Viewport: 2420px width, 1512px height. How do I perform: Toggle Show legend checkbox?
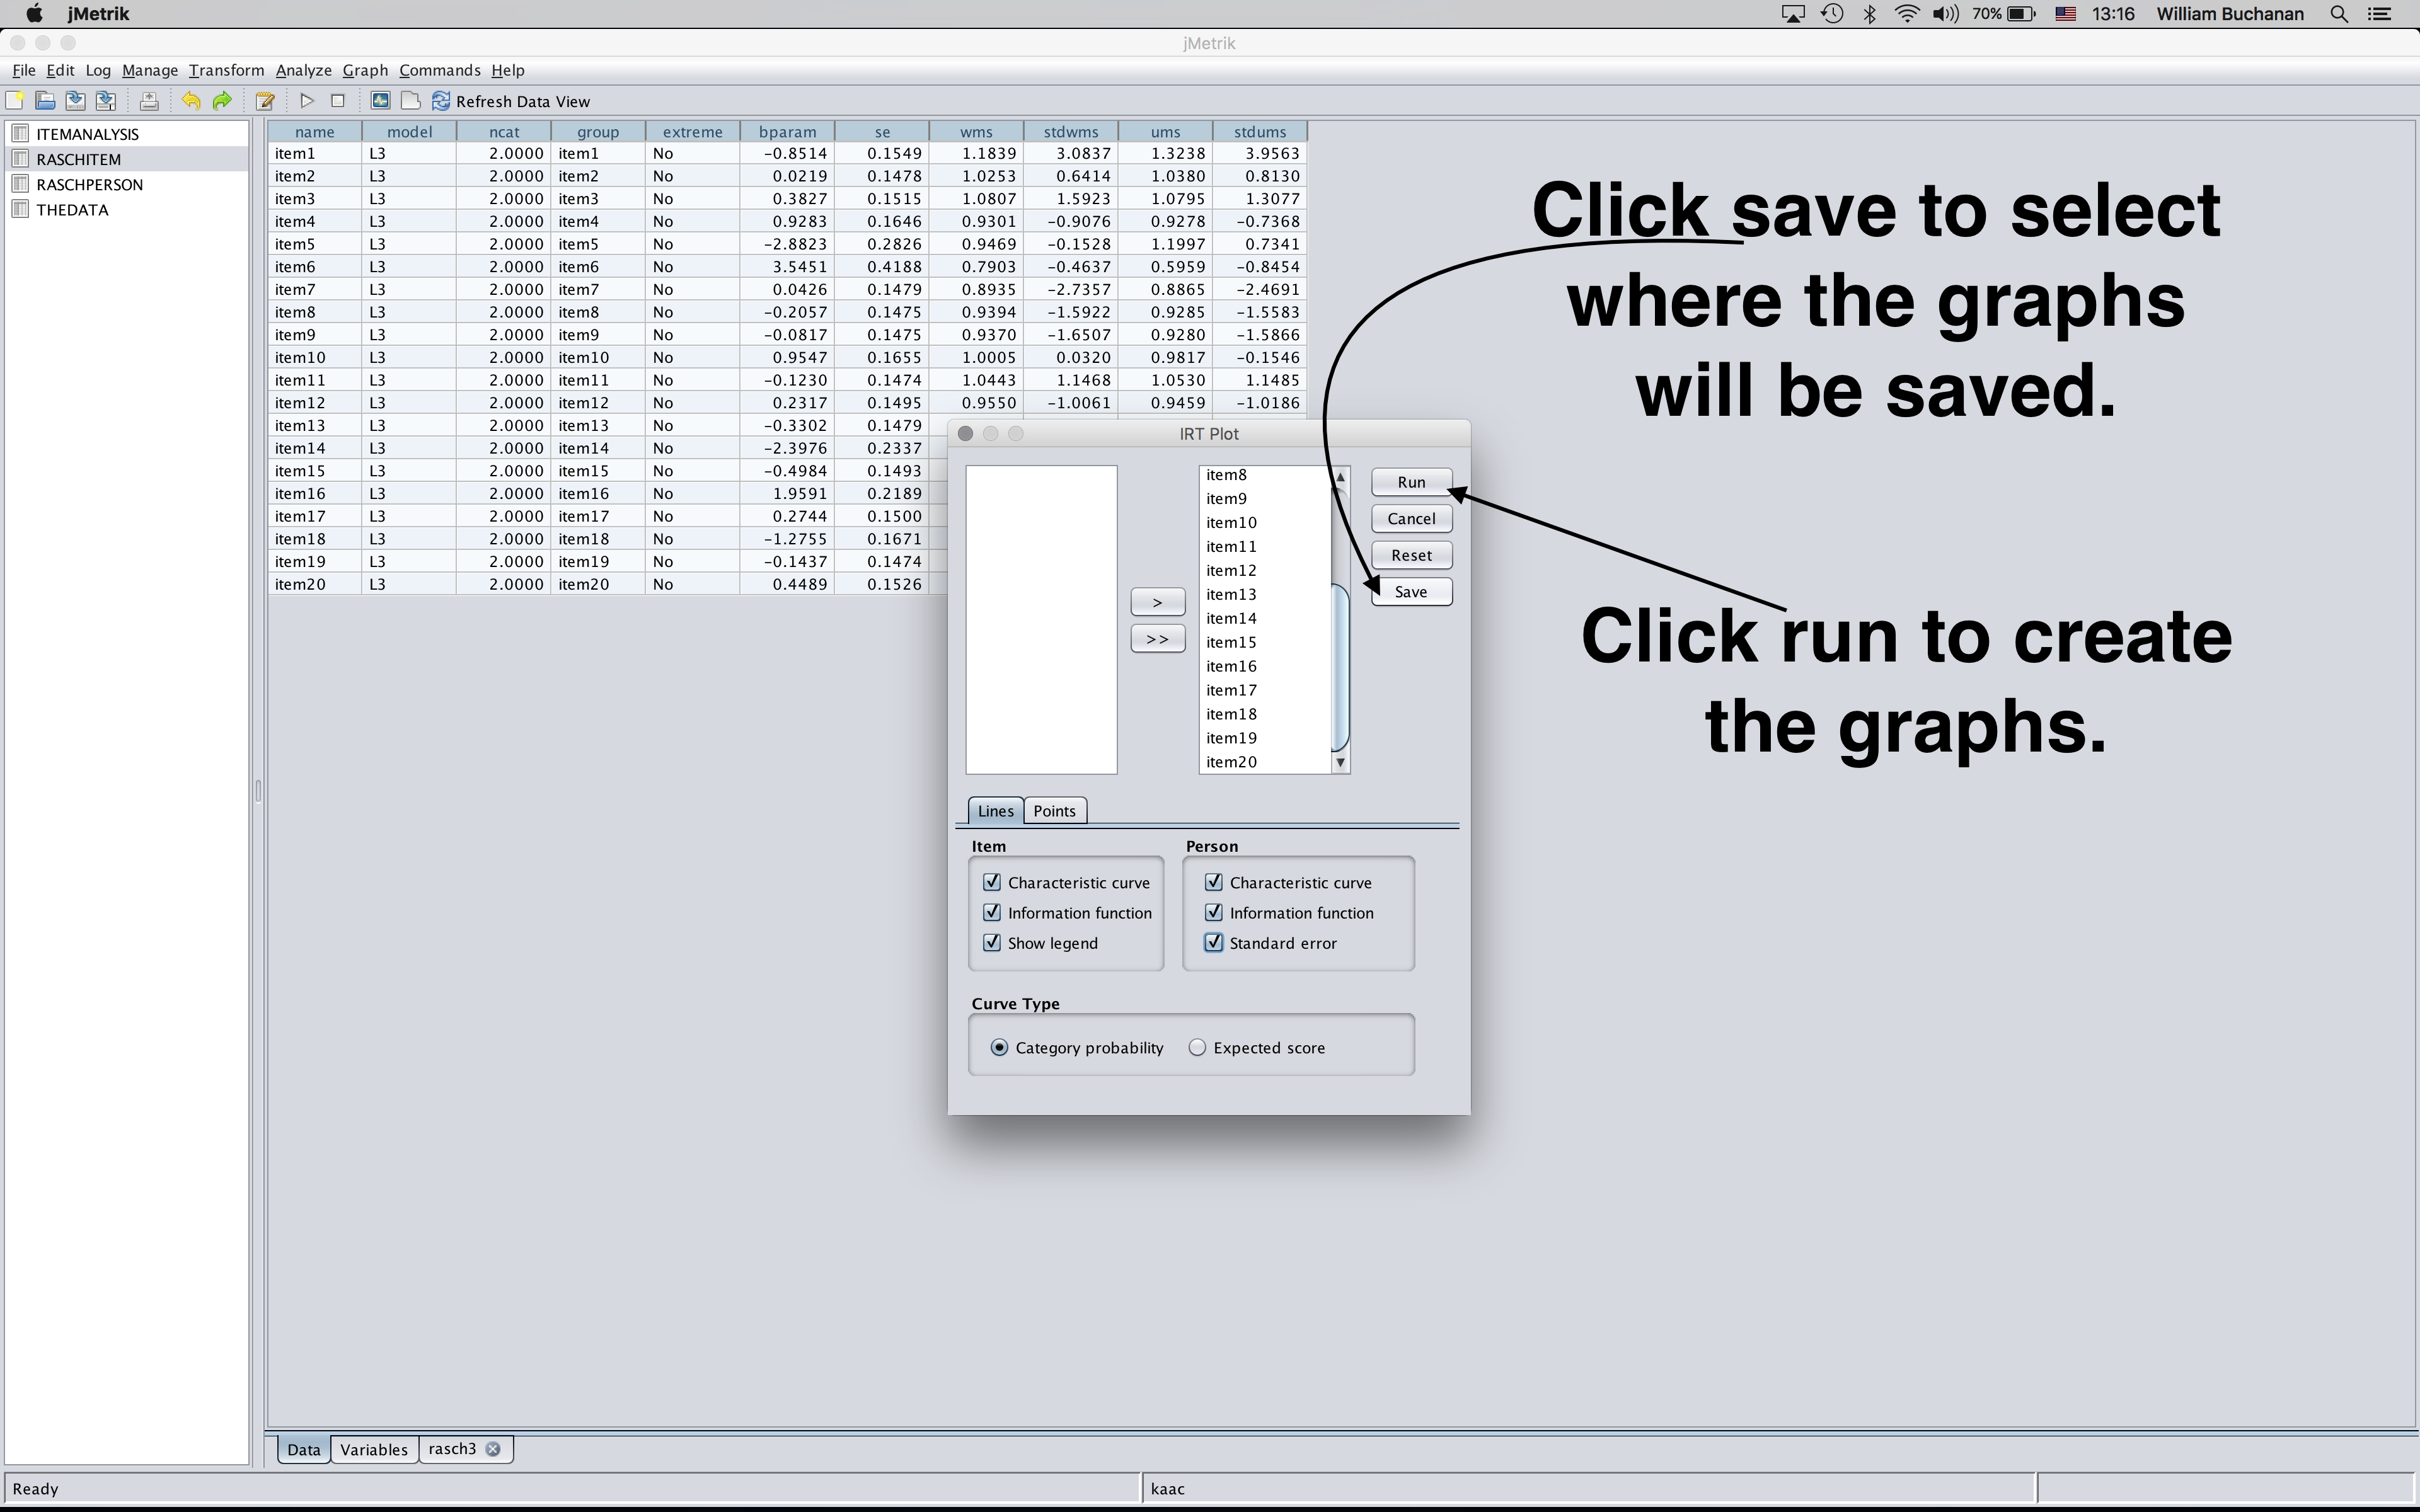(992, 942)
